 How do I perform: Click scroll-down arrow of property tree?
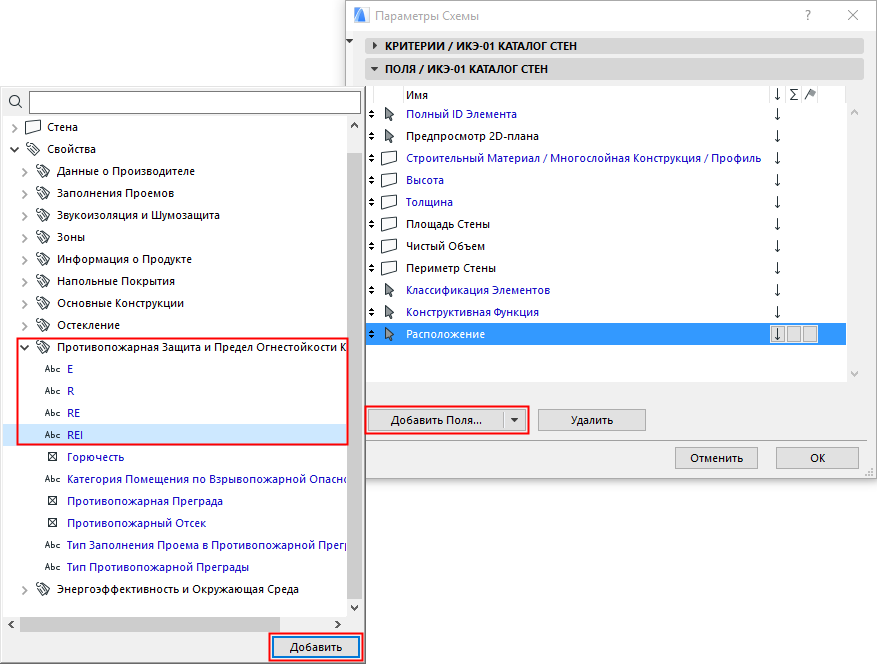pyautogui.click(x=354, y=608)
